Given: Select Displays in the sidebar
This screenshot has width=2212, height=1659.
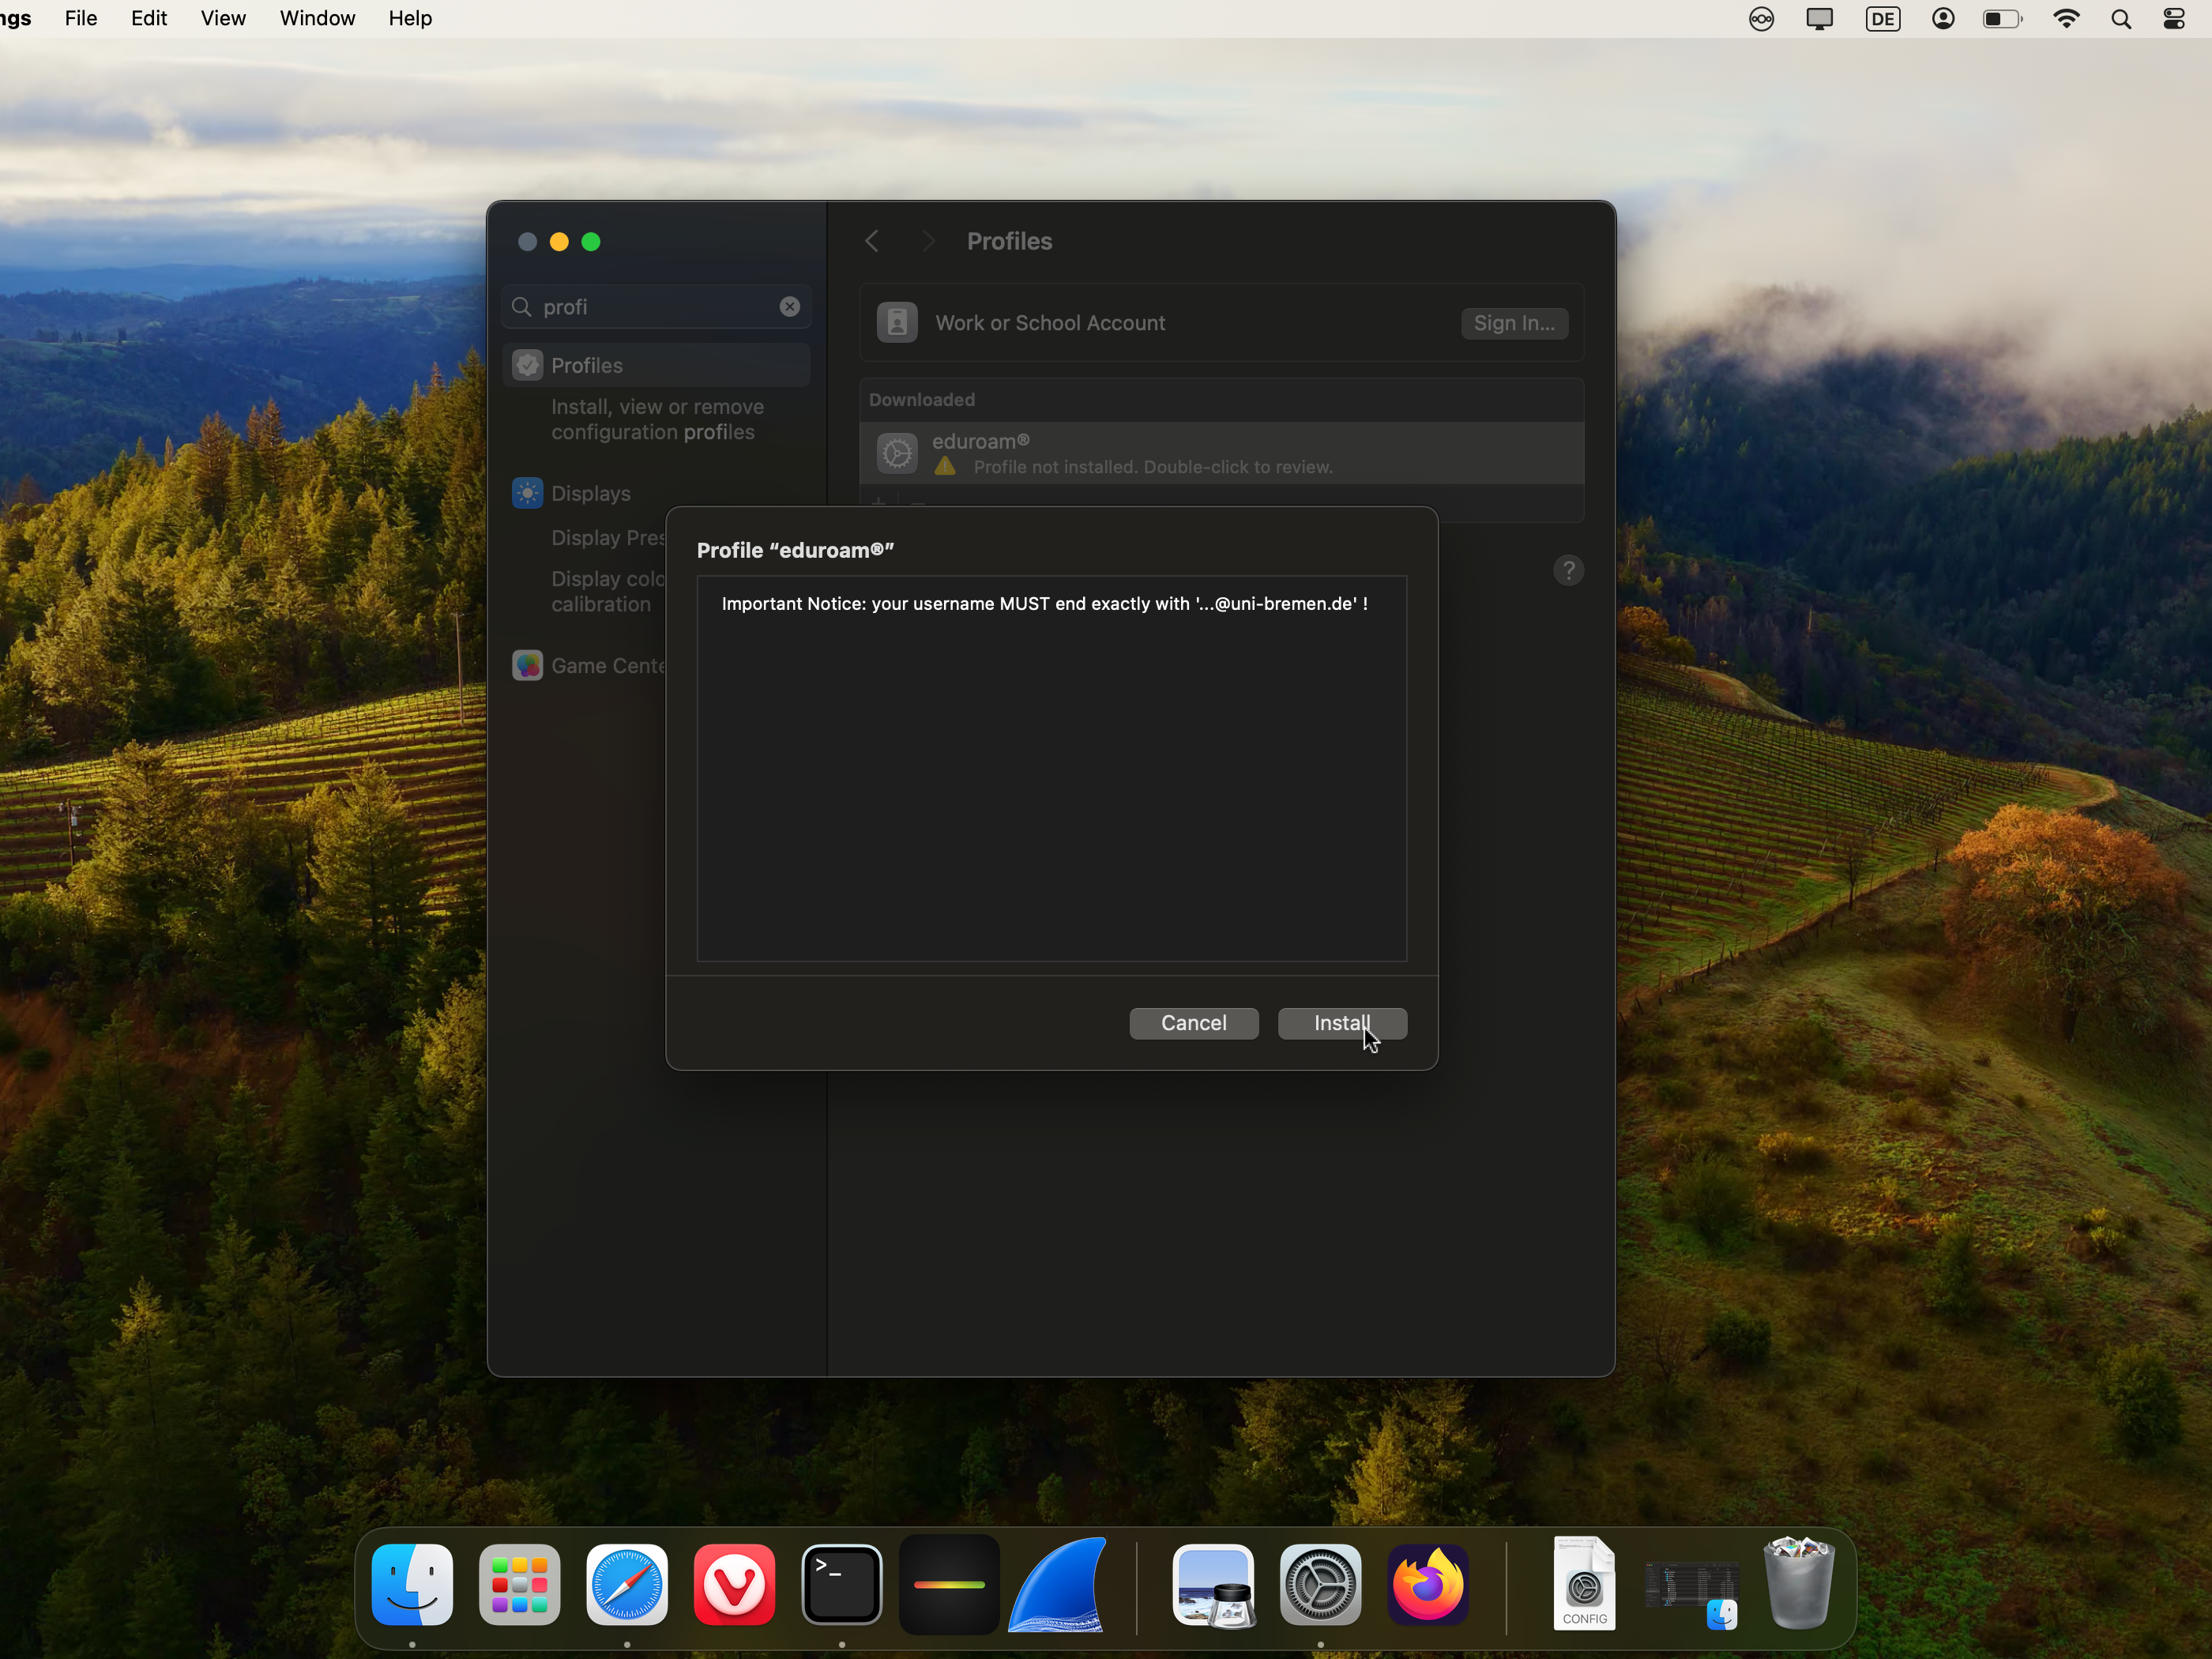Looking at the screenshot, I should (x=590, y=493).
